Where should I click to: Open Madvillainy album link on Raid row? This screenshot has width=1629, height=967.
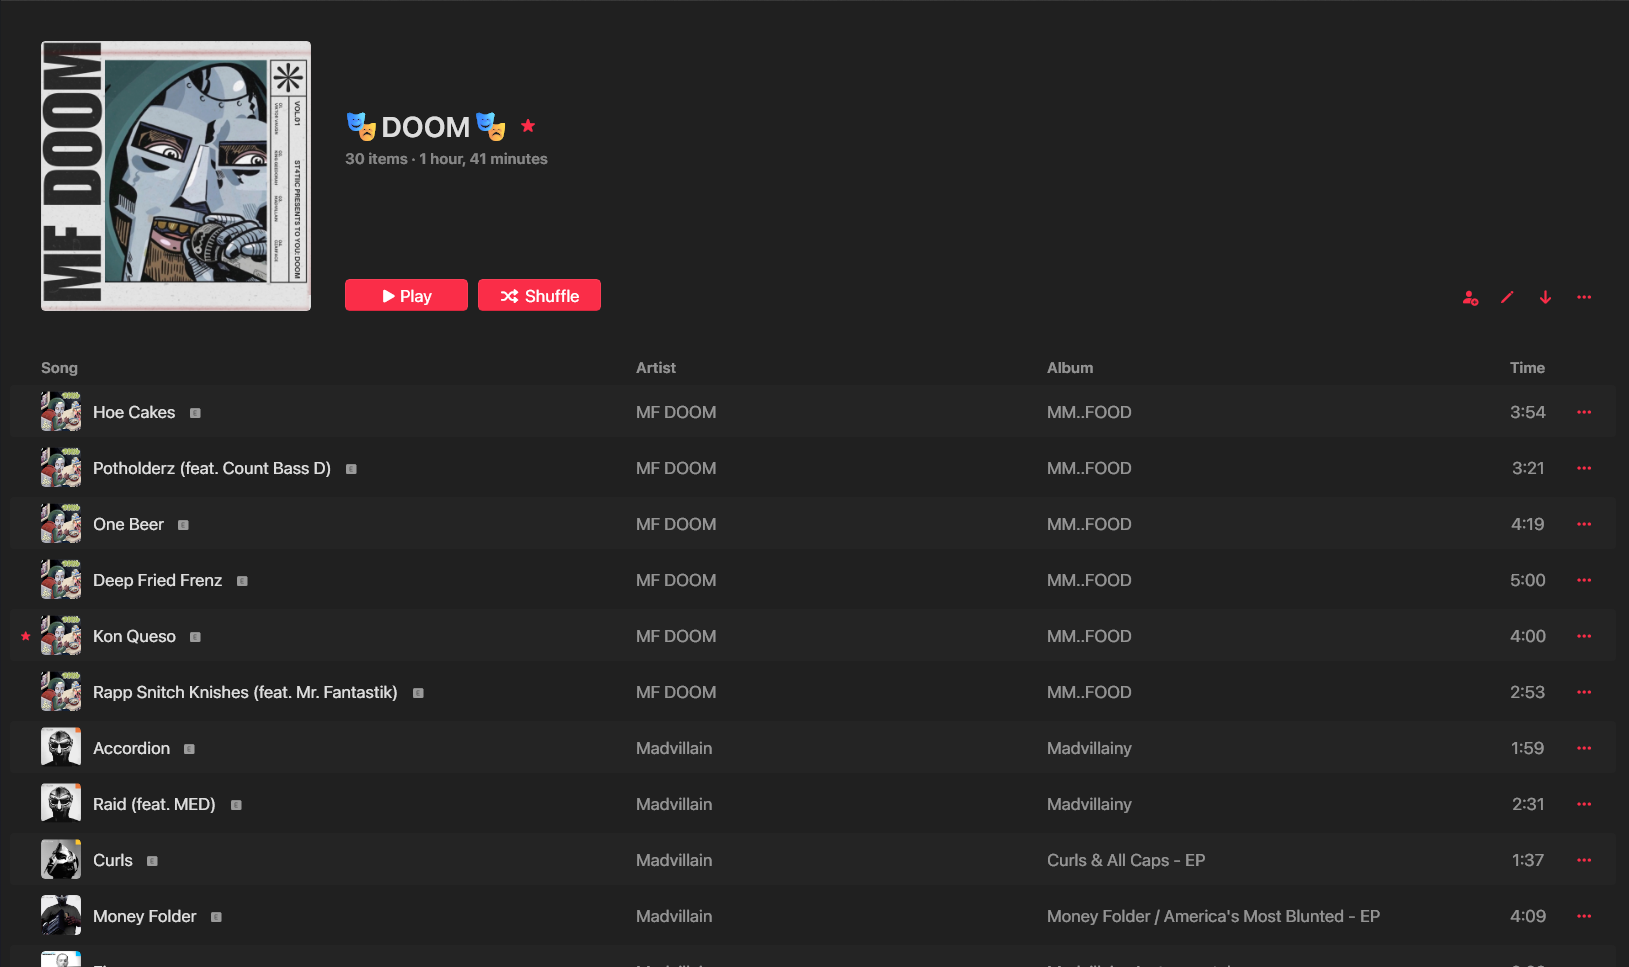pyautogui.click(x=1089, y=804)
